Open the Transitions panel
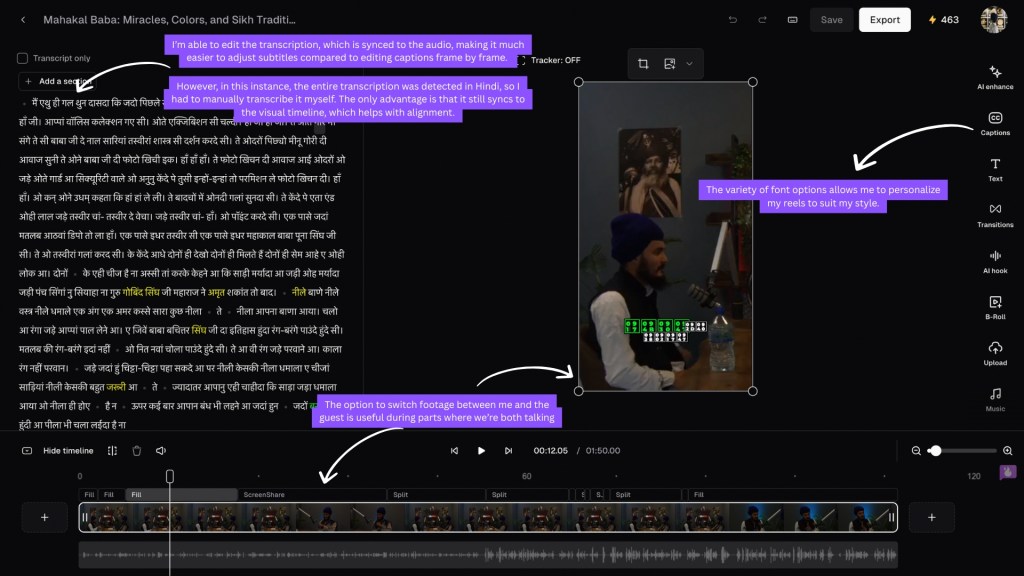Viewport: 1024px width, 576px height. pos(995,214)
